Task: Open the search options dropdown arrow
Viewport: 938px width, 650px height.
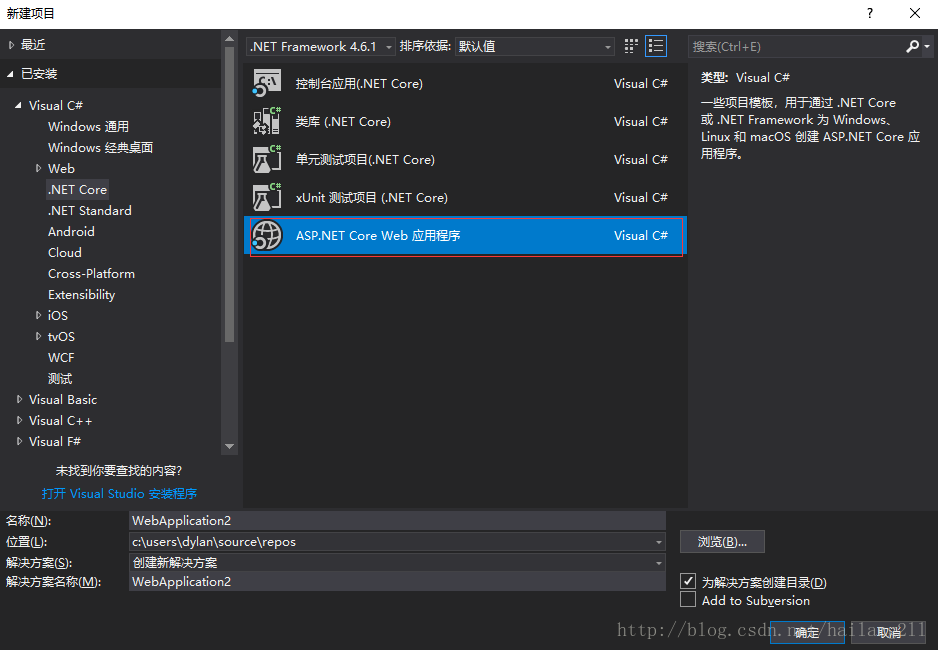Action: point(927,46)
